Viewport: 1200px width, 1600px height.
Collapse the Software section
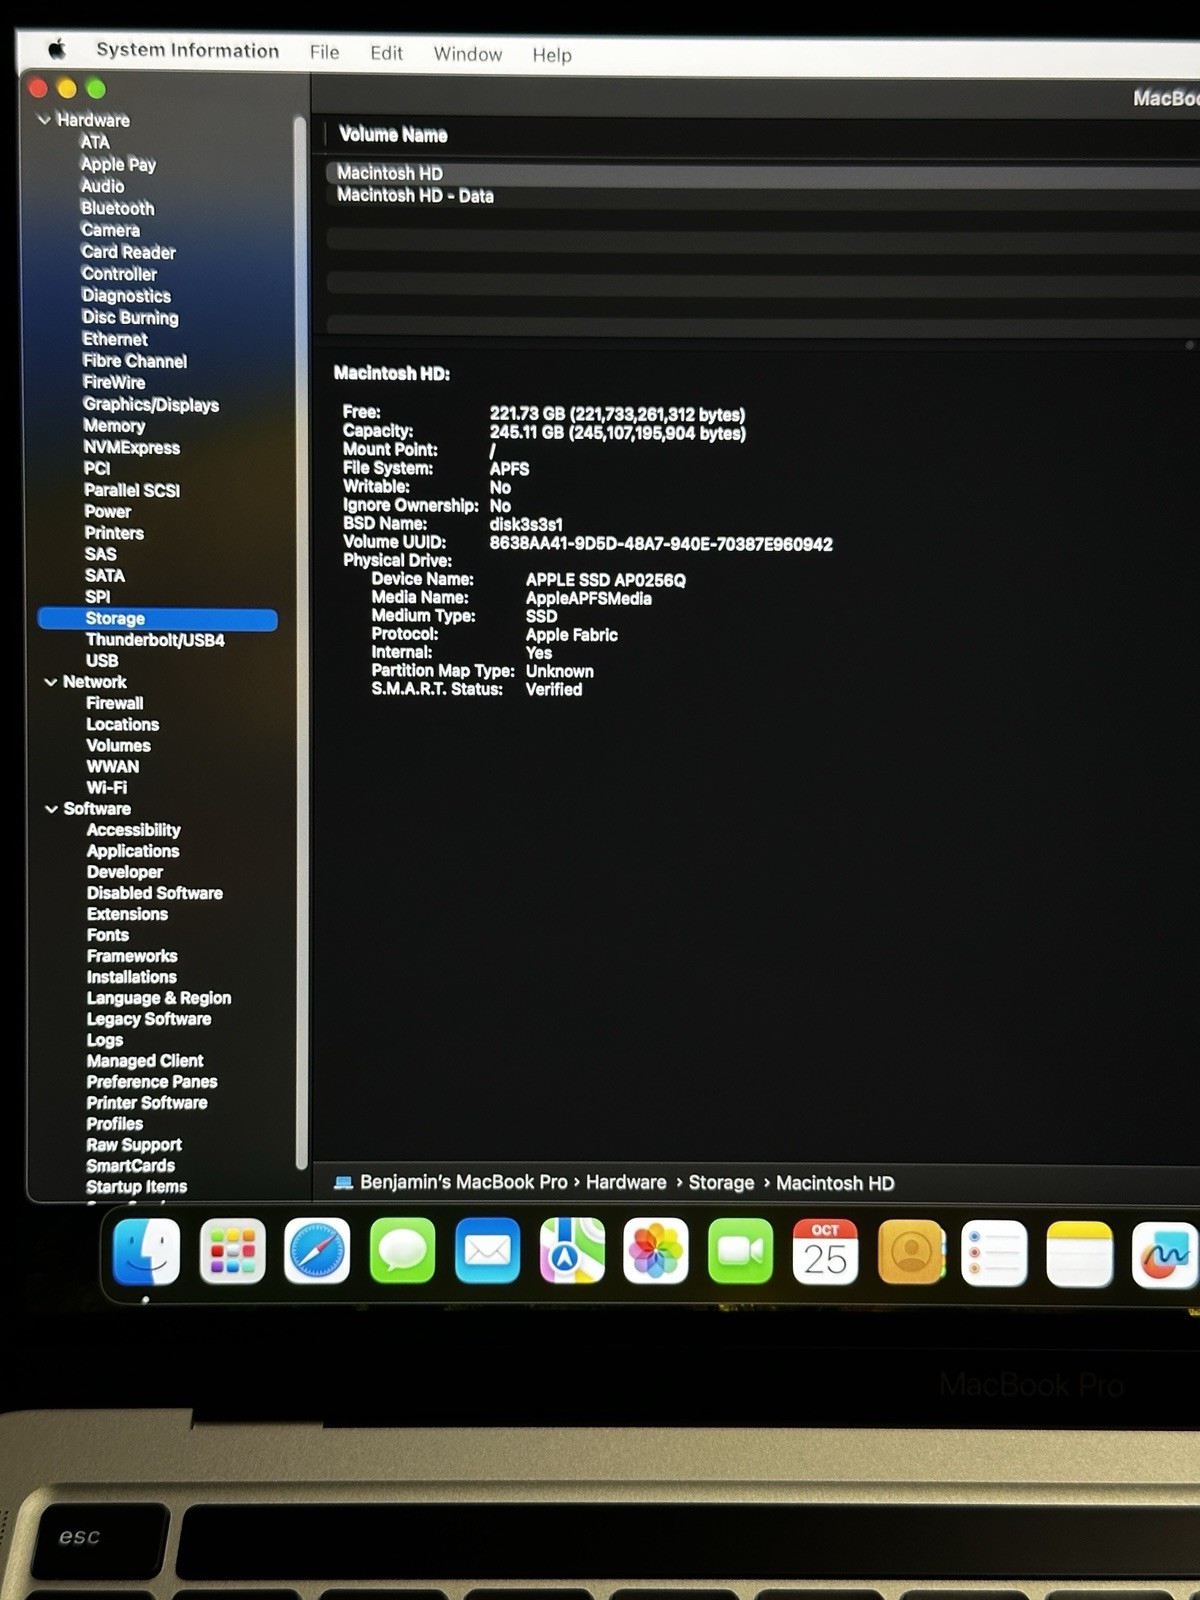tap(51, 809)
